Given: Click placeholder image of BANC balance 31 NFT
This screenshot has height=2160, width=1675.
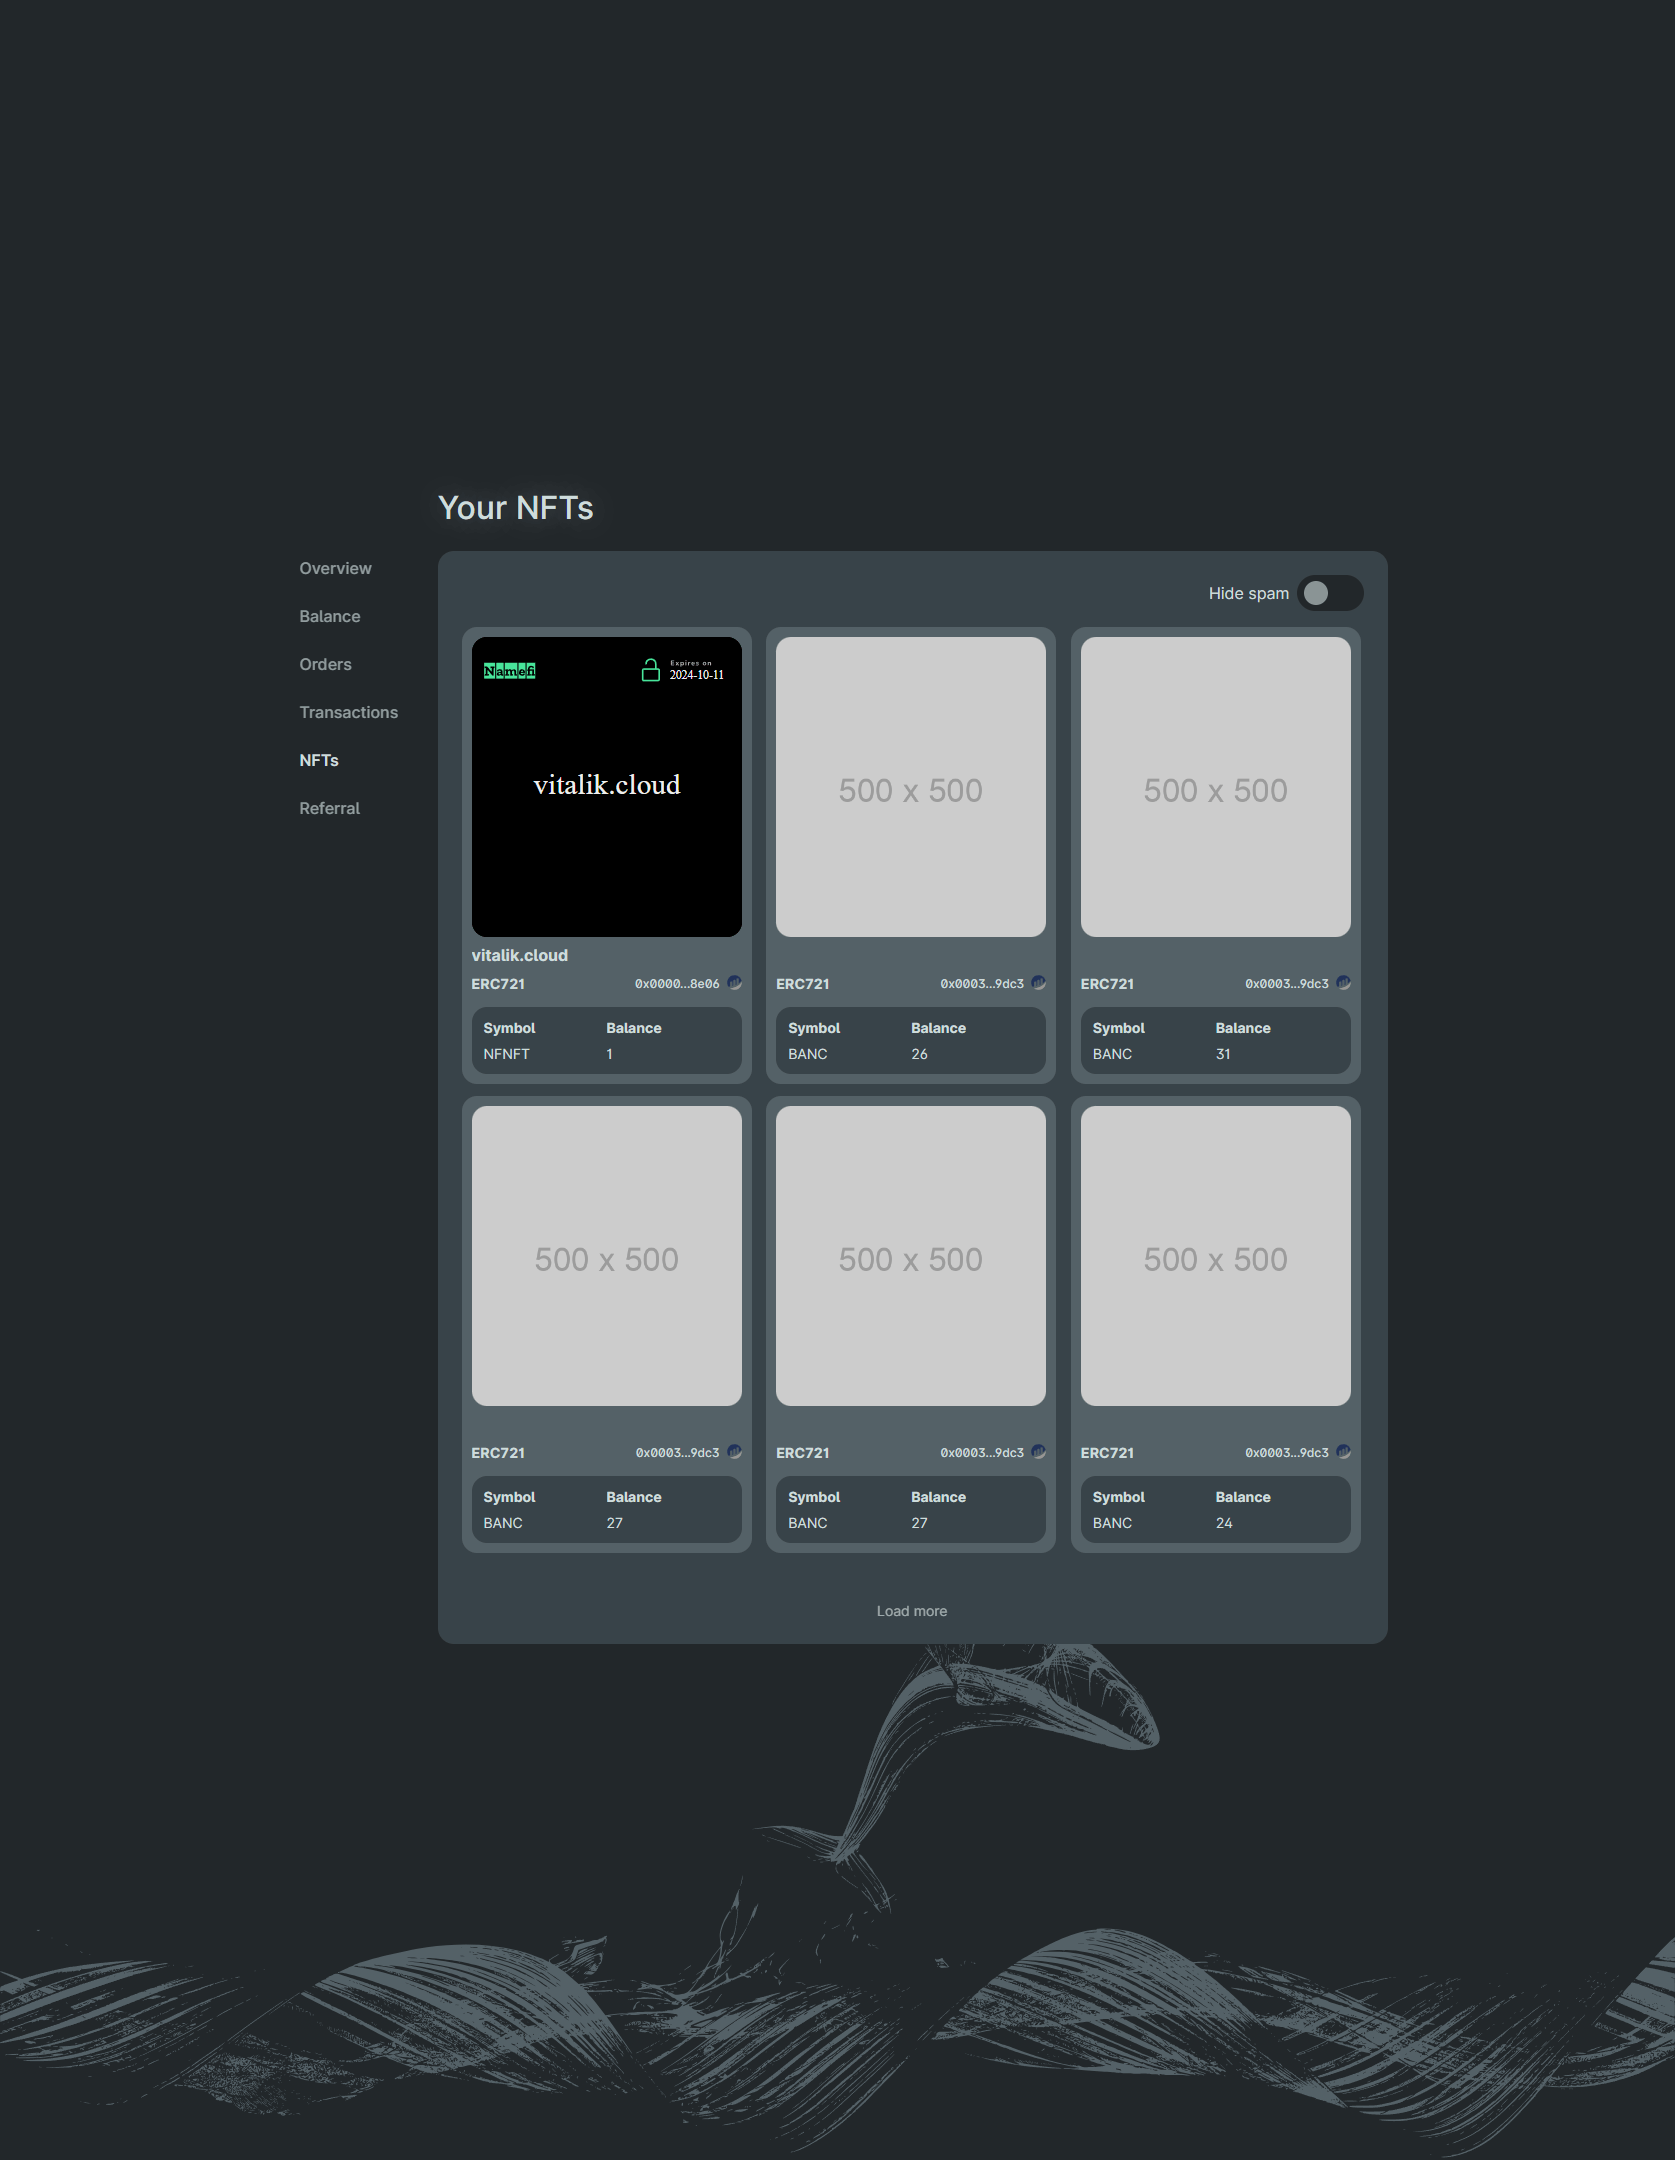Looking at the screenshot, I should tap(1215, 787).
